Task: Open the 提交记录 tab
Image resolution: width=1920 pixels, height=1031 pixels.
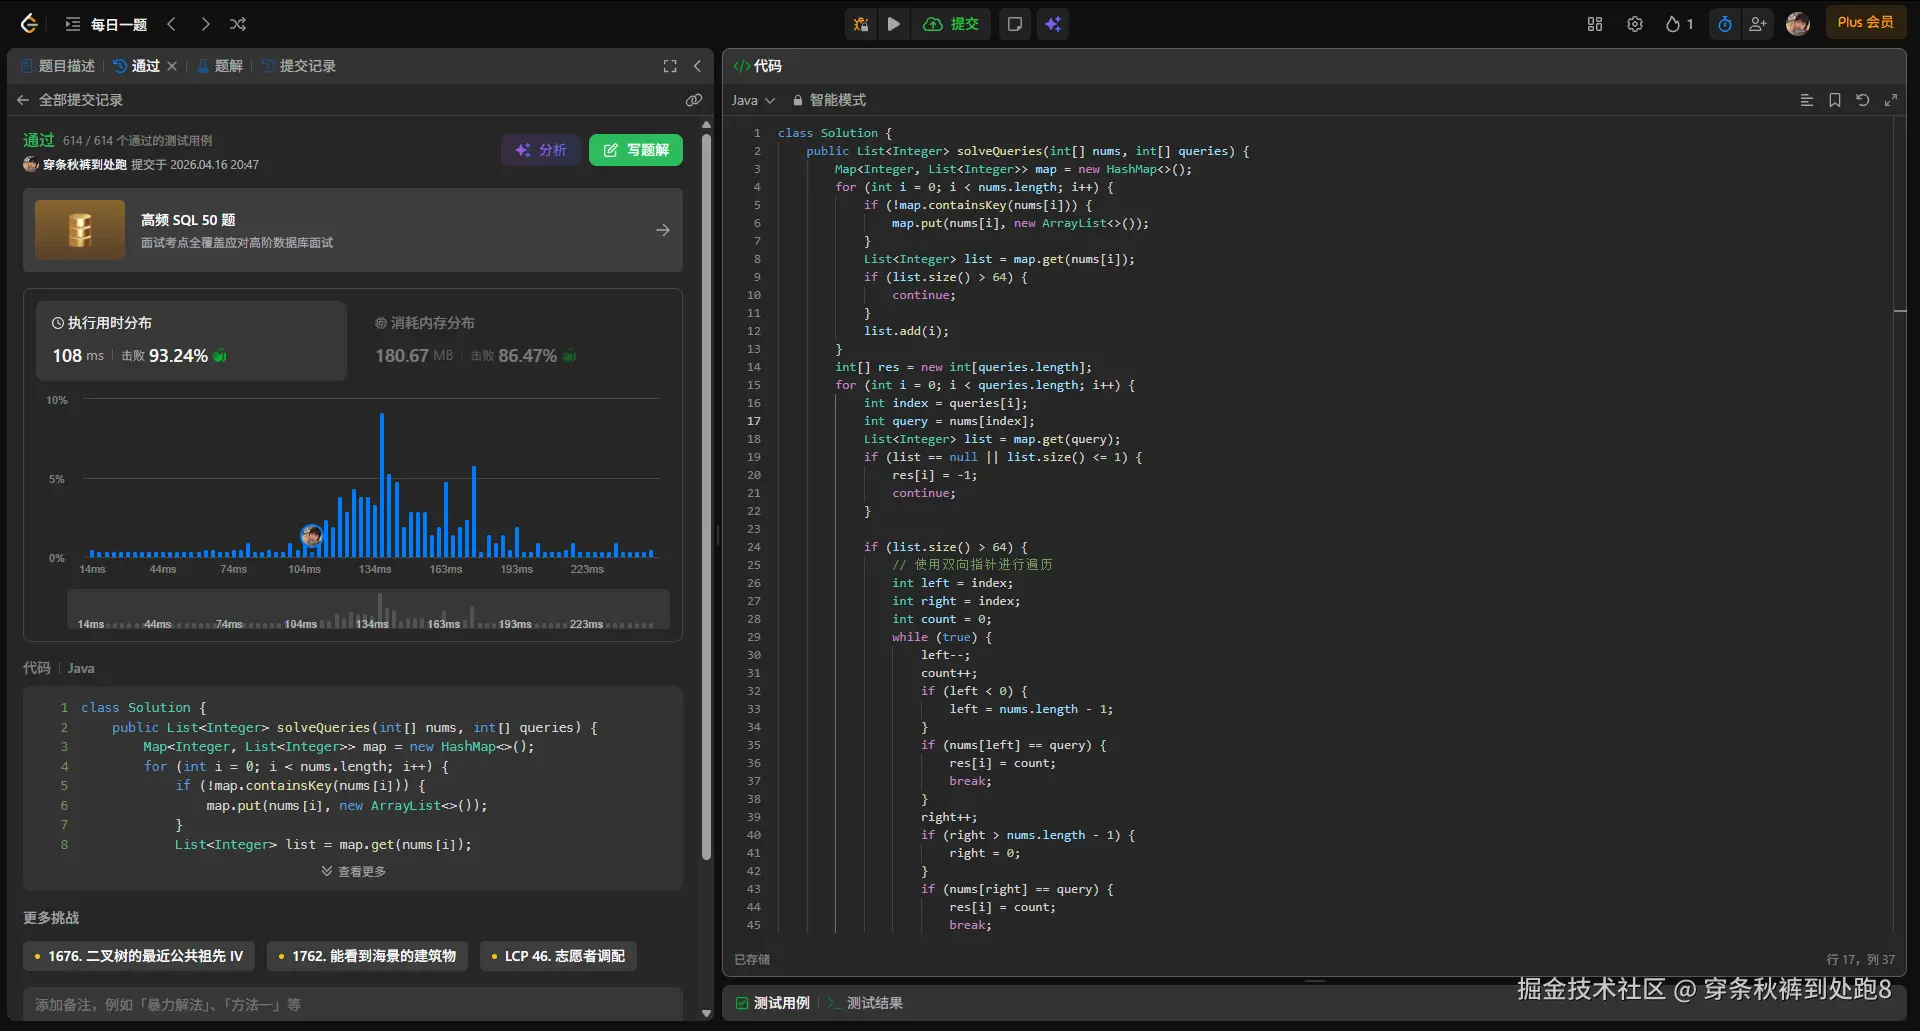Action: (299, 66)
